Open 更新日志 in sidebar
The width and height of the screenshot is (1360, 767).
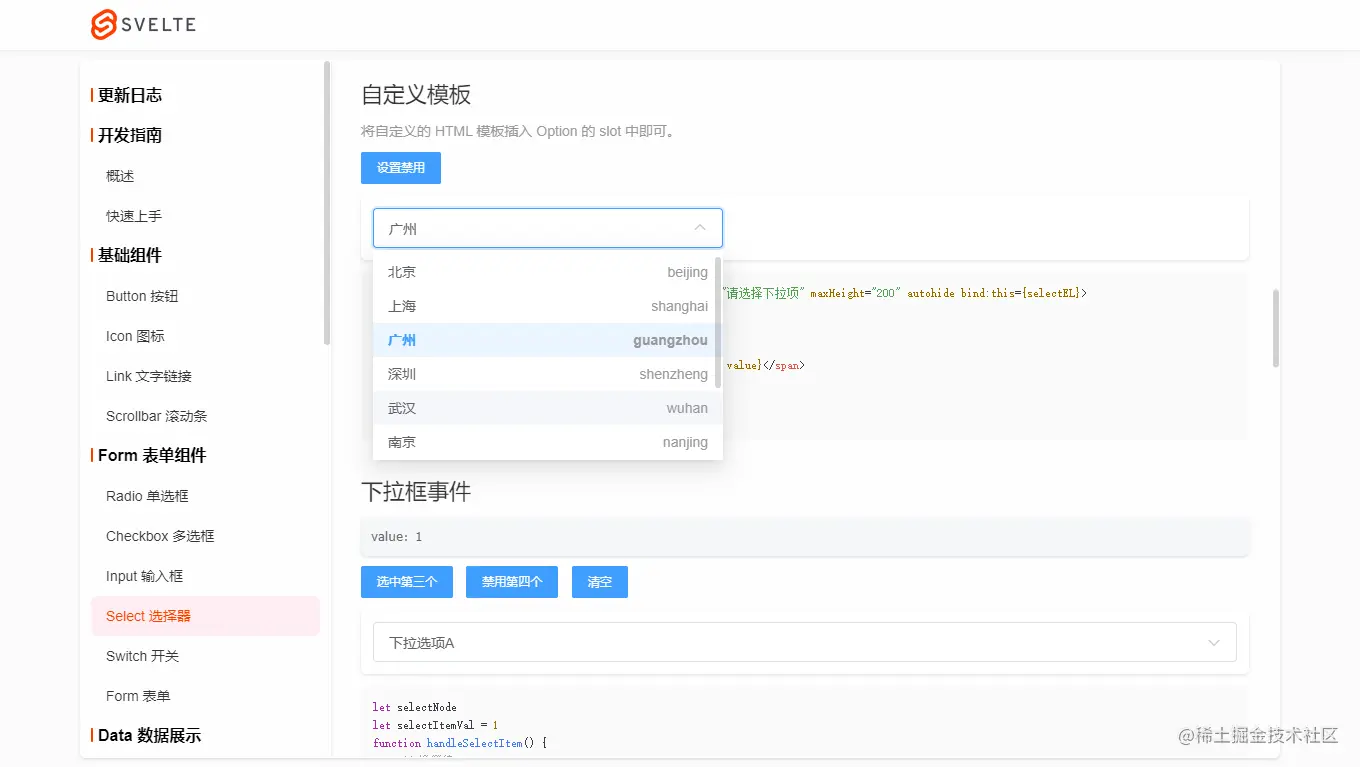coord(130,95)
